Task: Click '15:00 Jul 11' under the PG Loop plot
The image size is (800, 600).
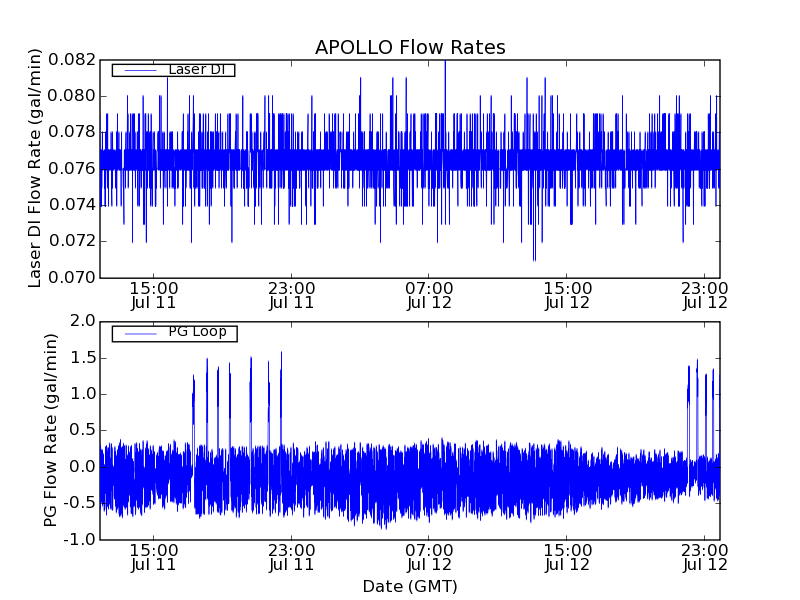Action: tap(154, 558)
